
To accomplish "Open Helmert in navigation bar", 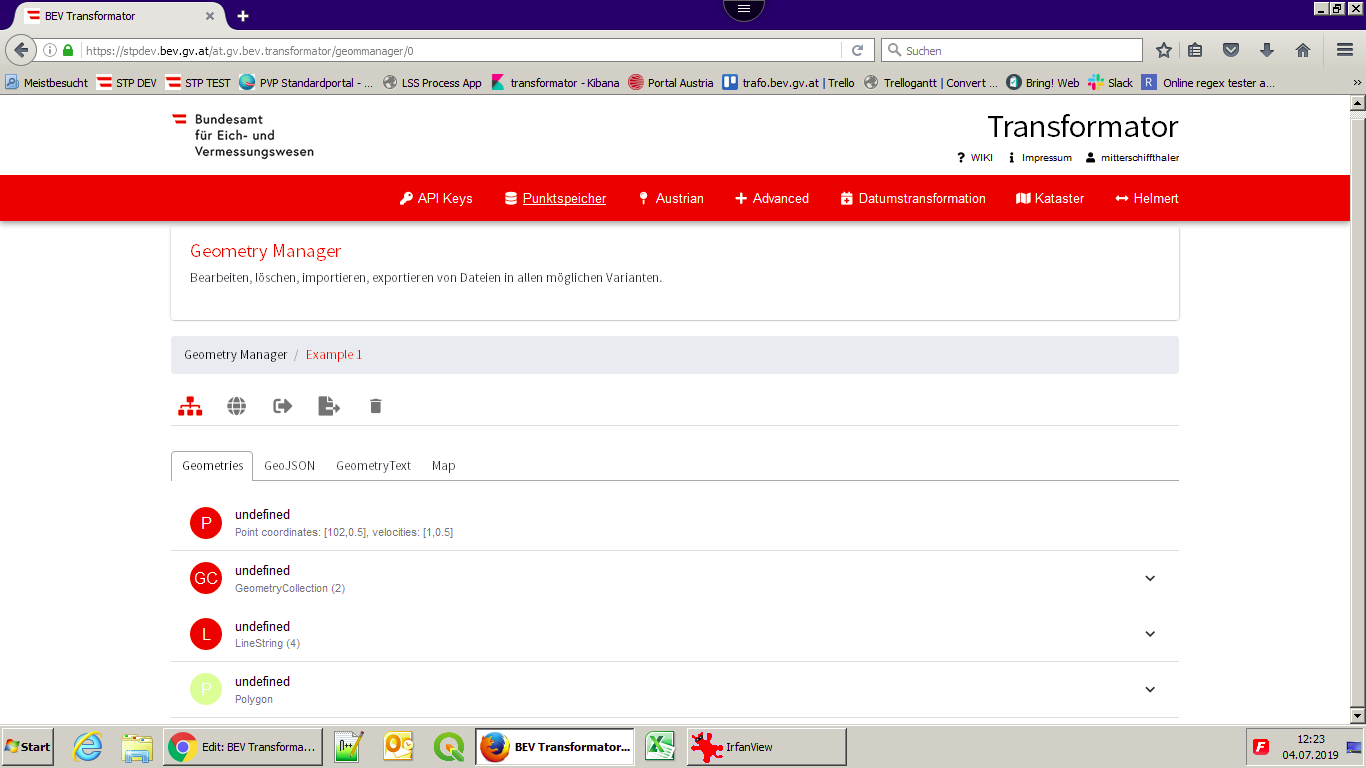I will (1147, 198).
